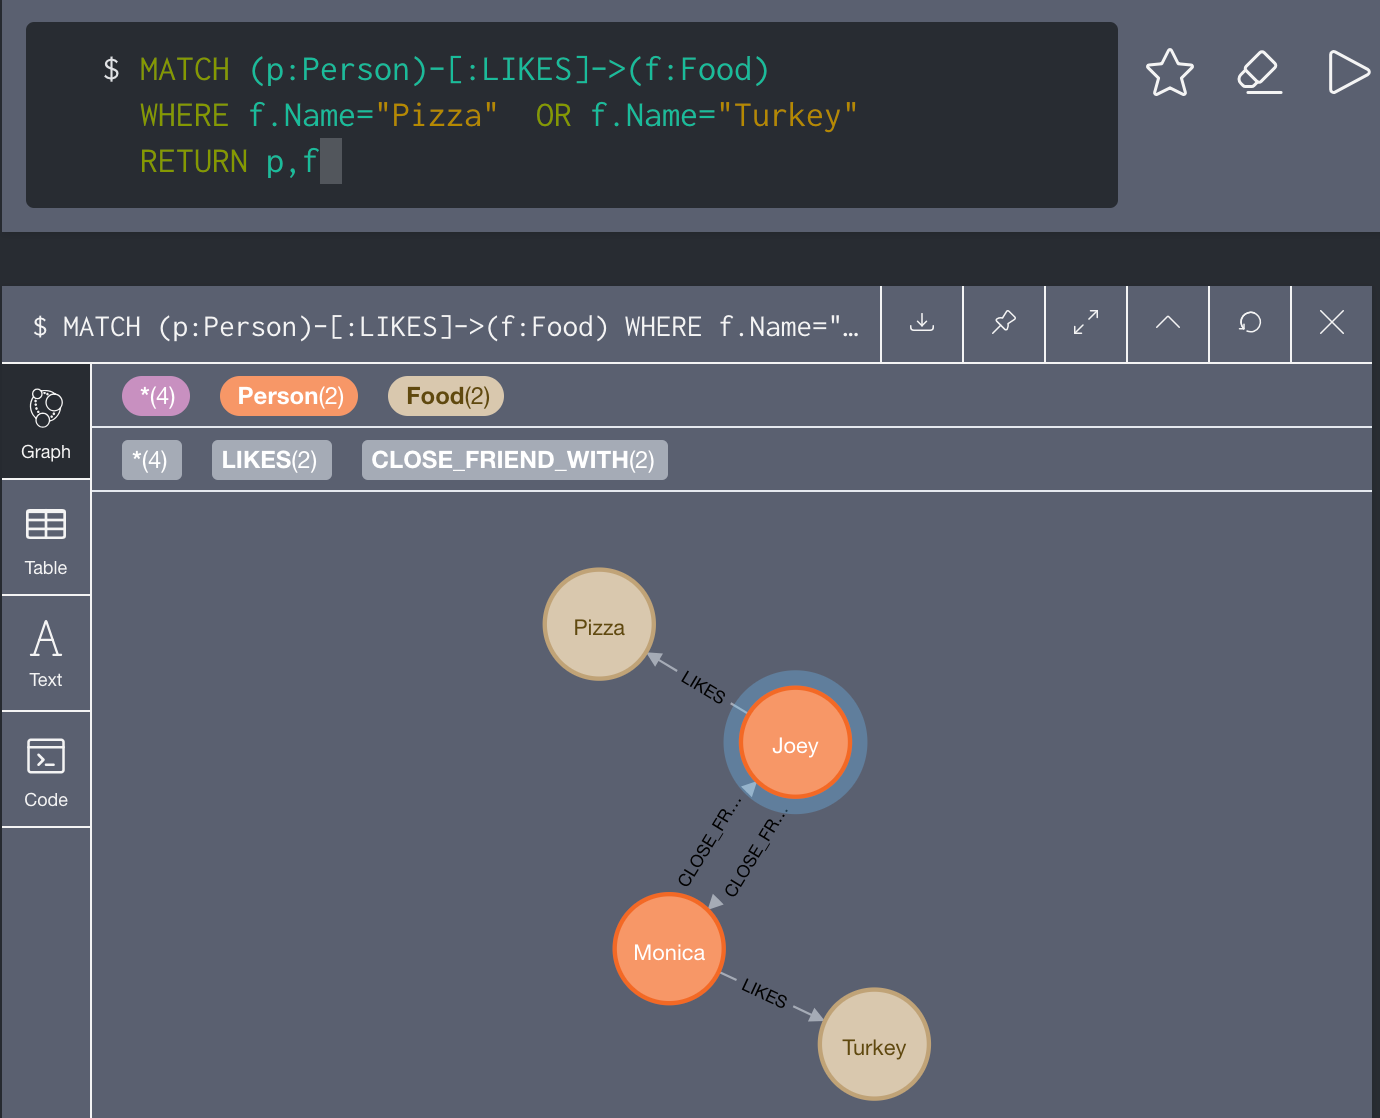Click inside the Cypher query editor
Screen dimensions: 1380x1118
(572, 115)
